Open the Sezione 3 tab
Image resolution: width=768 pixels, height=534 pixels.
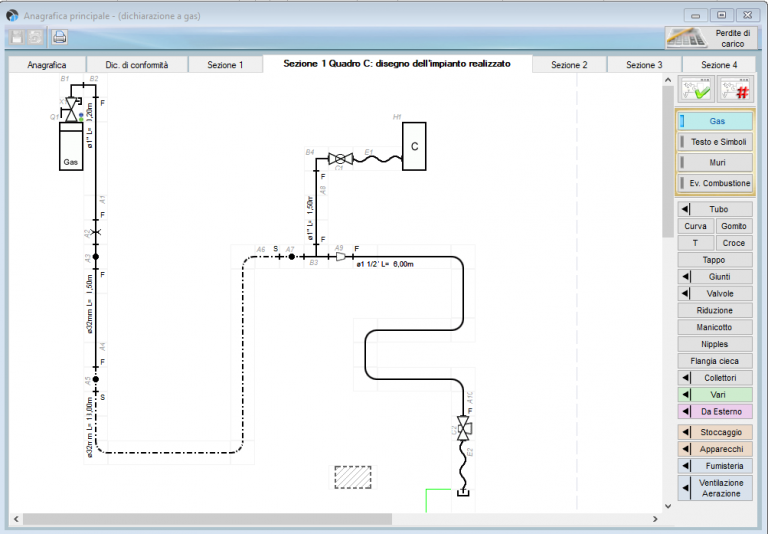click(x=644, y=65)
